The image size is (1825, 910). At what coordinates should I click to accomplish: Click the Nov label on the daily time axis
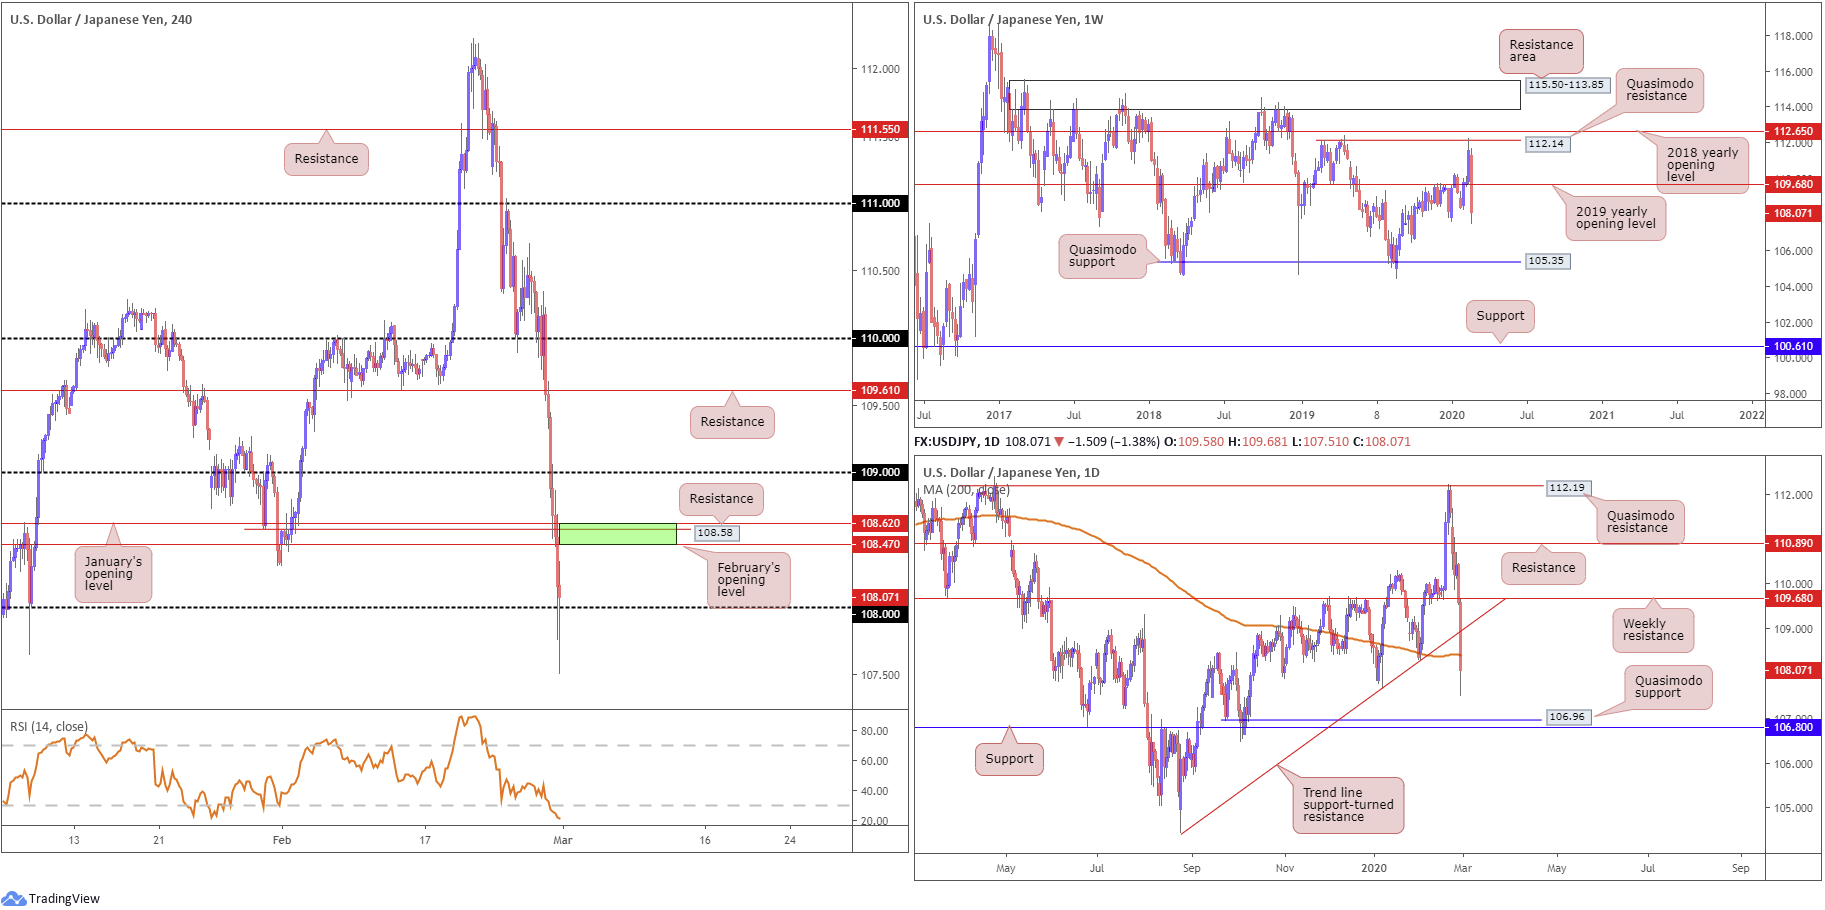[x=1285, y=868]
